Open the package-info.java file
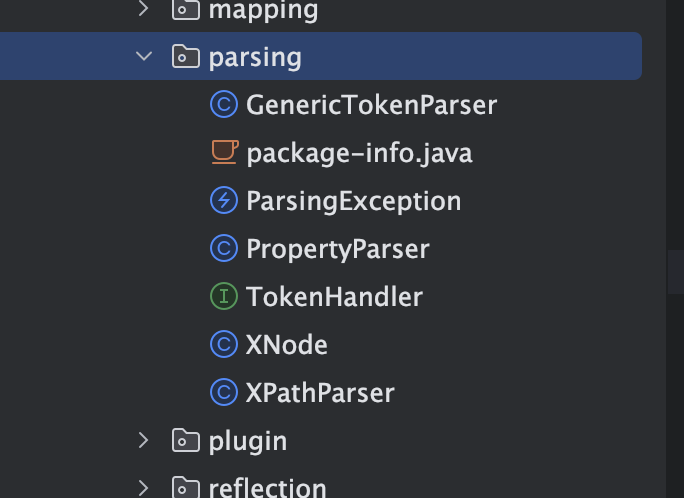The image size is (684, 498). click(359, 153)
